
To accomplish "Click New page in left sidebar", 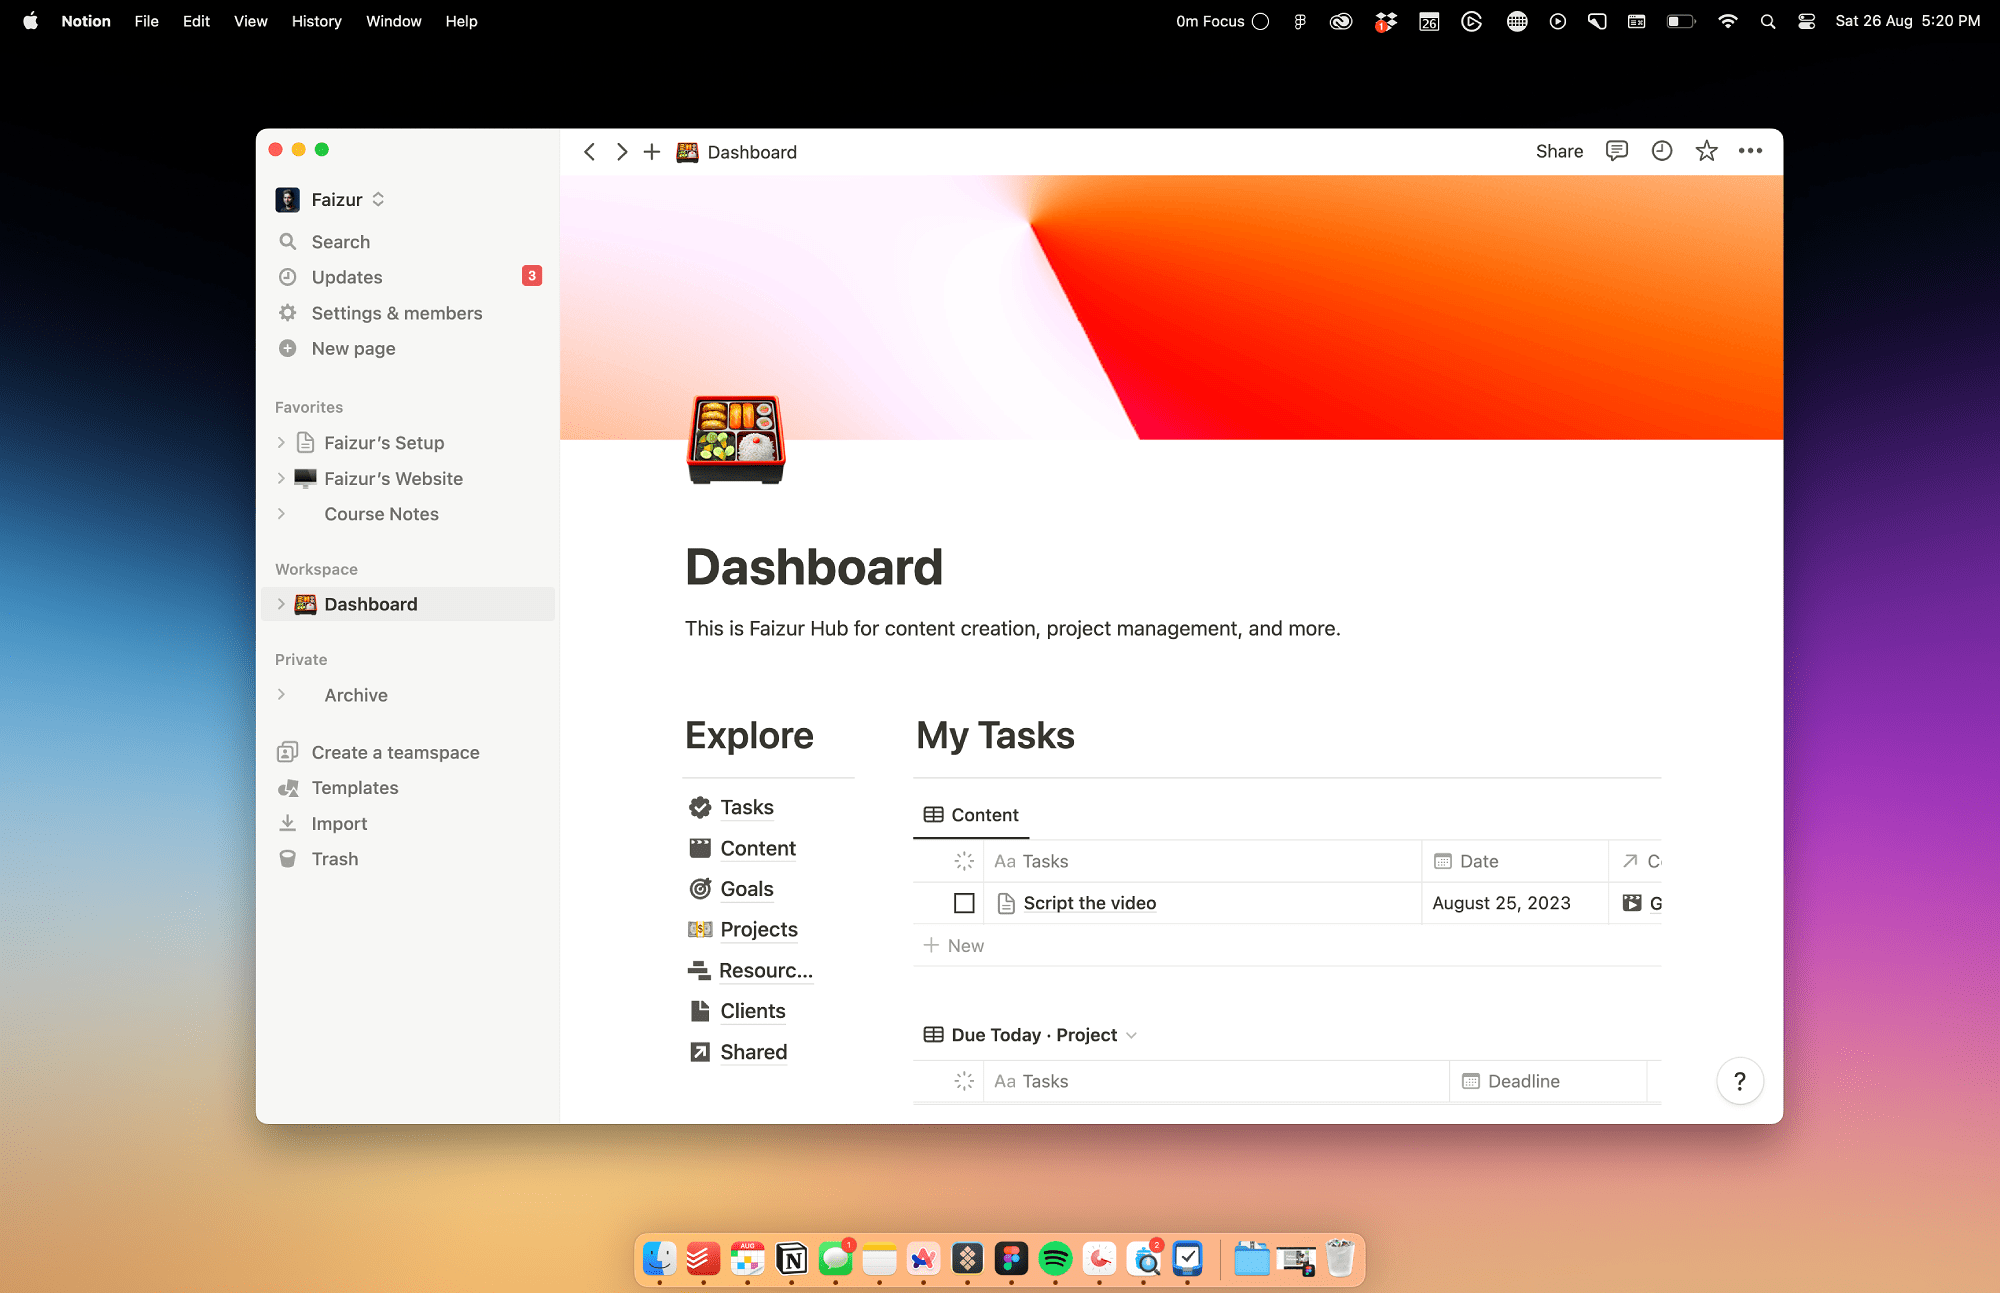I will [351, 348].
